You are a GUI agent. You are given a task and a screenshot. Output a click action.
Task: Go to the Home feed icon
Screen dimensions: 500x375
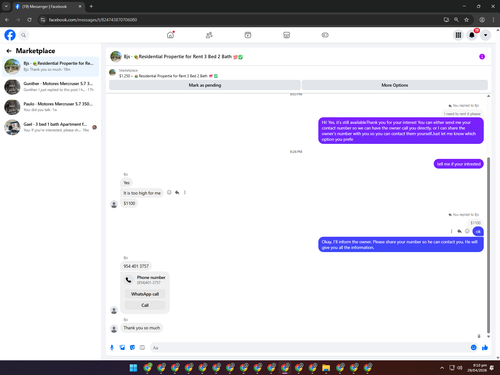171,35
